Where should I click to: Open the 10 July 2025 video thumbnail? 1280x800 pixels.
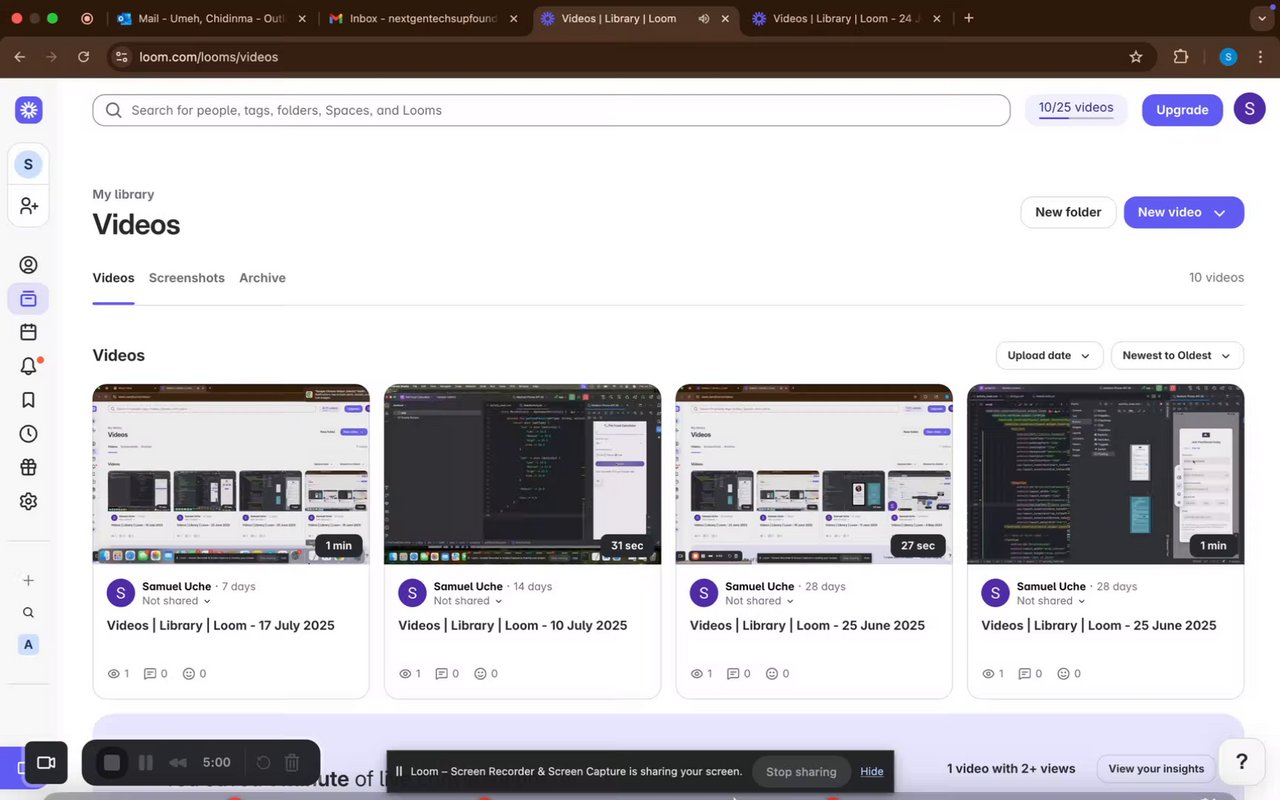tap(522, 474)
